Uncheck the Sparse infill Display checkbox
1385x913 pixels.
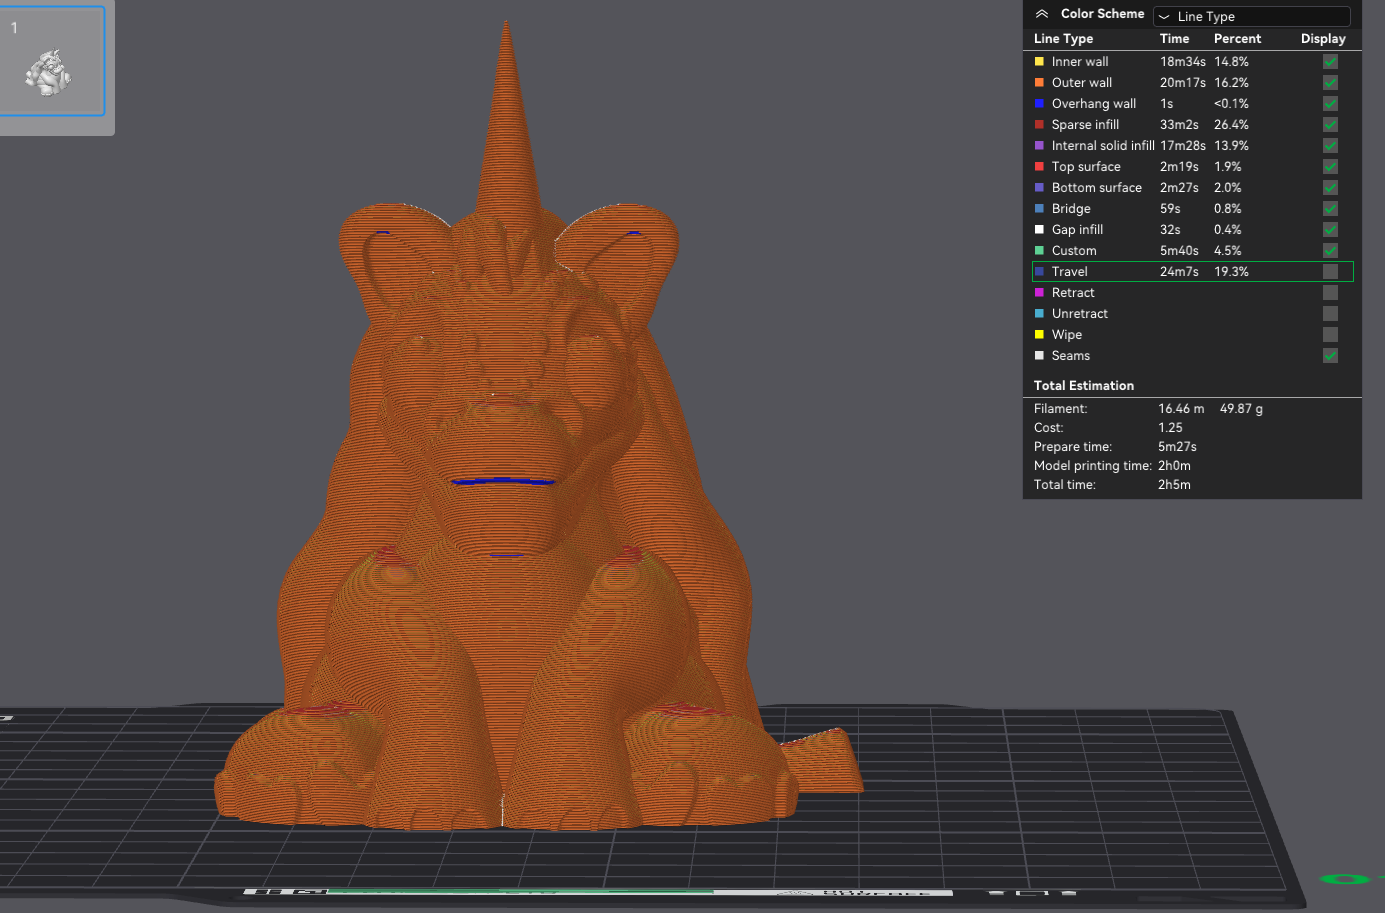point(1330,124)
